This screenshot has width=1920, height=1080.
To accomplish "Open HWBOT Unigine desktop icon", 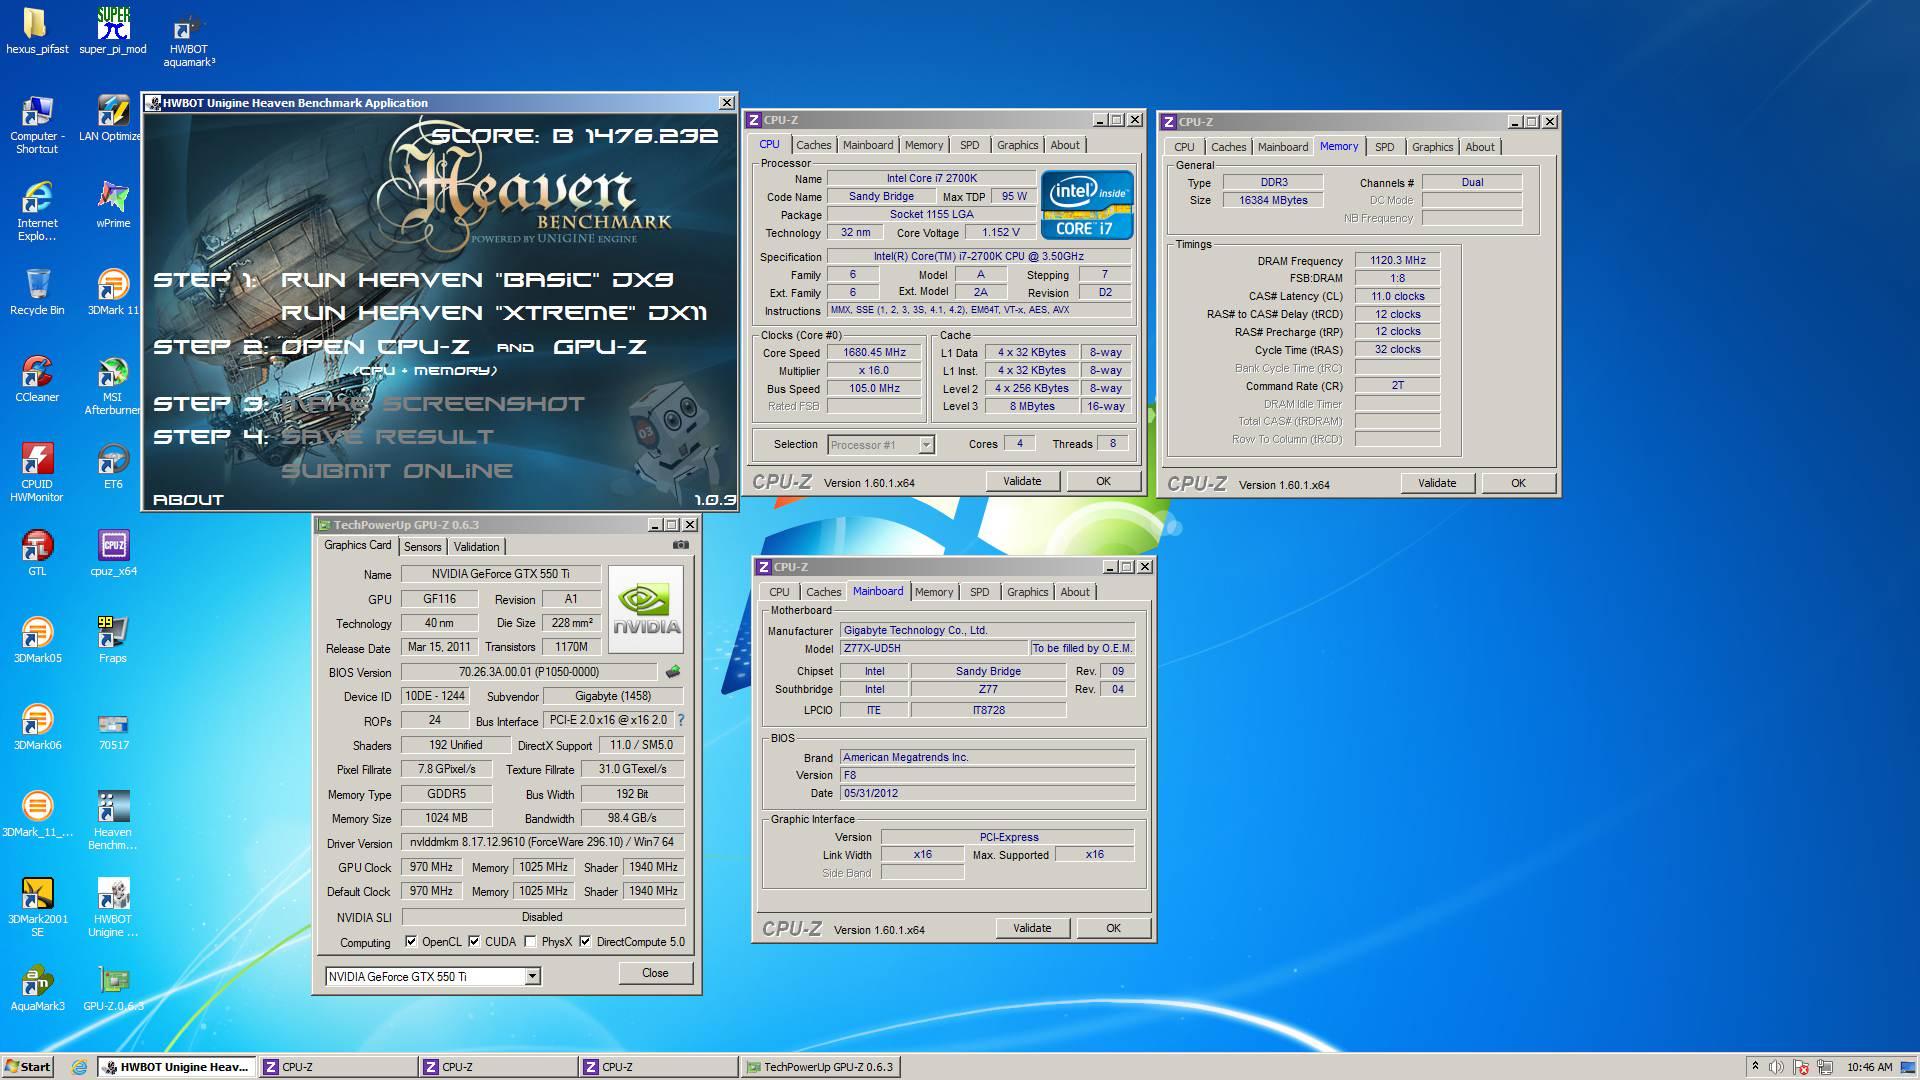I will pos(113,907).
